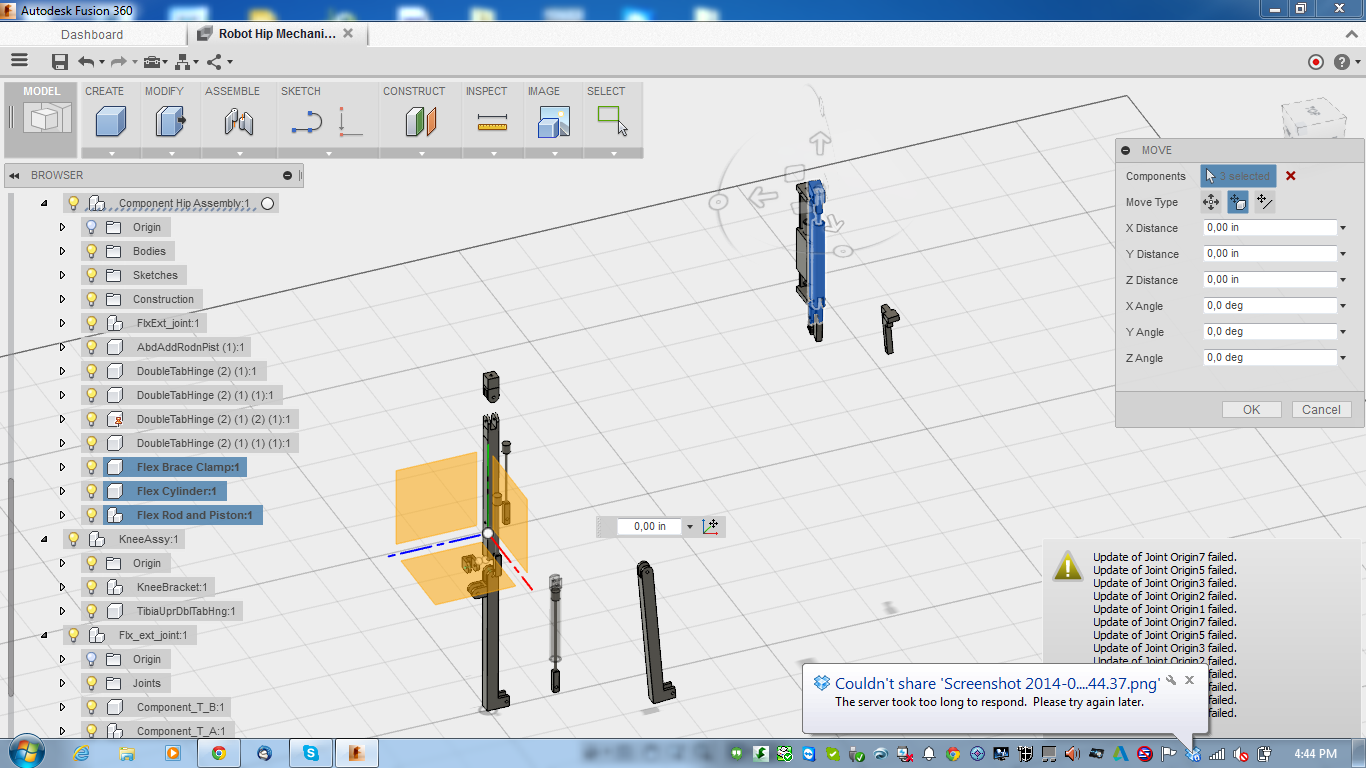Expand the Bodies folder
The image size is (1366, 768).
tap(63, 250)
